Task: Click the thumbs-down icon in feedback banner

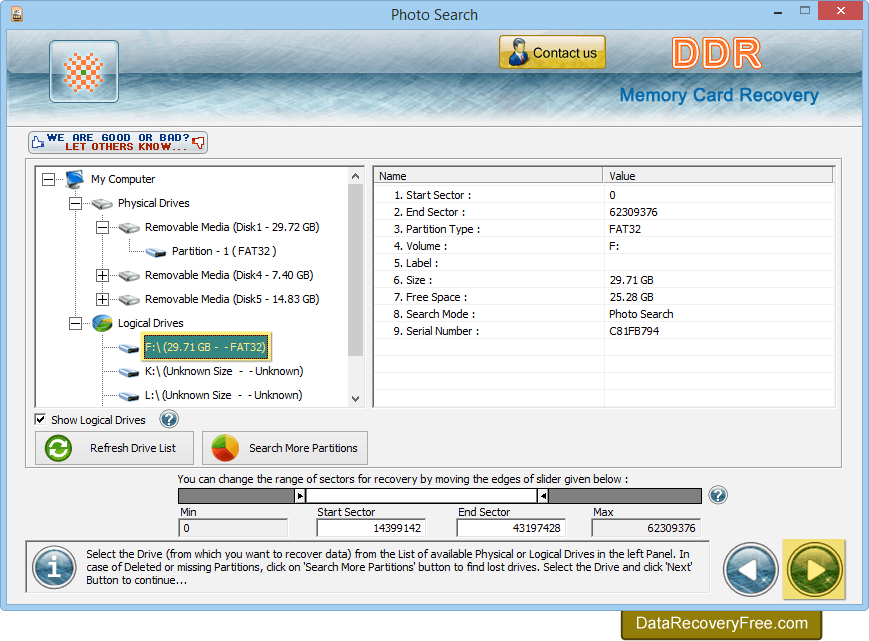Action: point(198,143)
